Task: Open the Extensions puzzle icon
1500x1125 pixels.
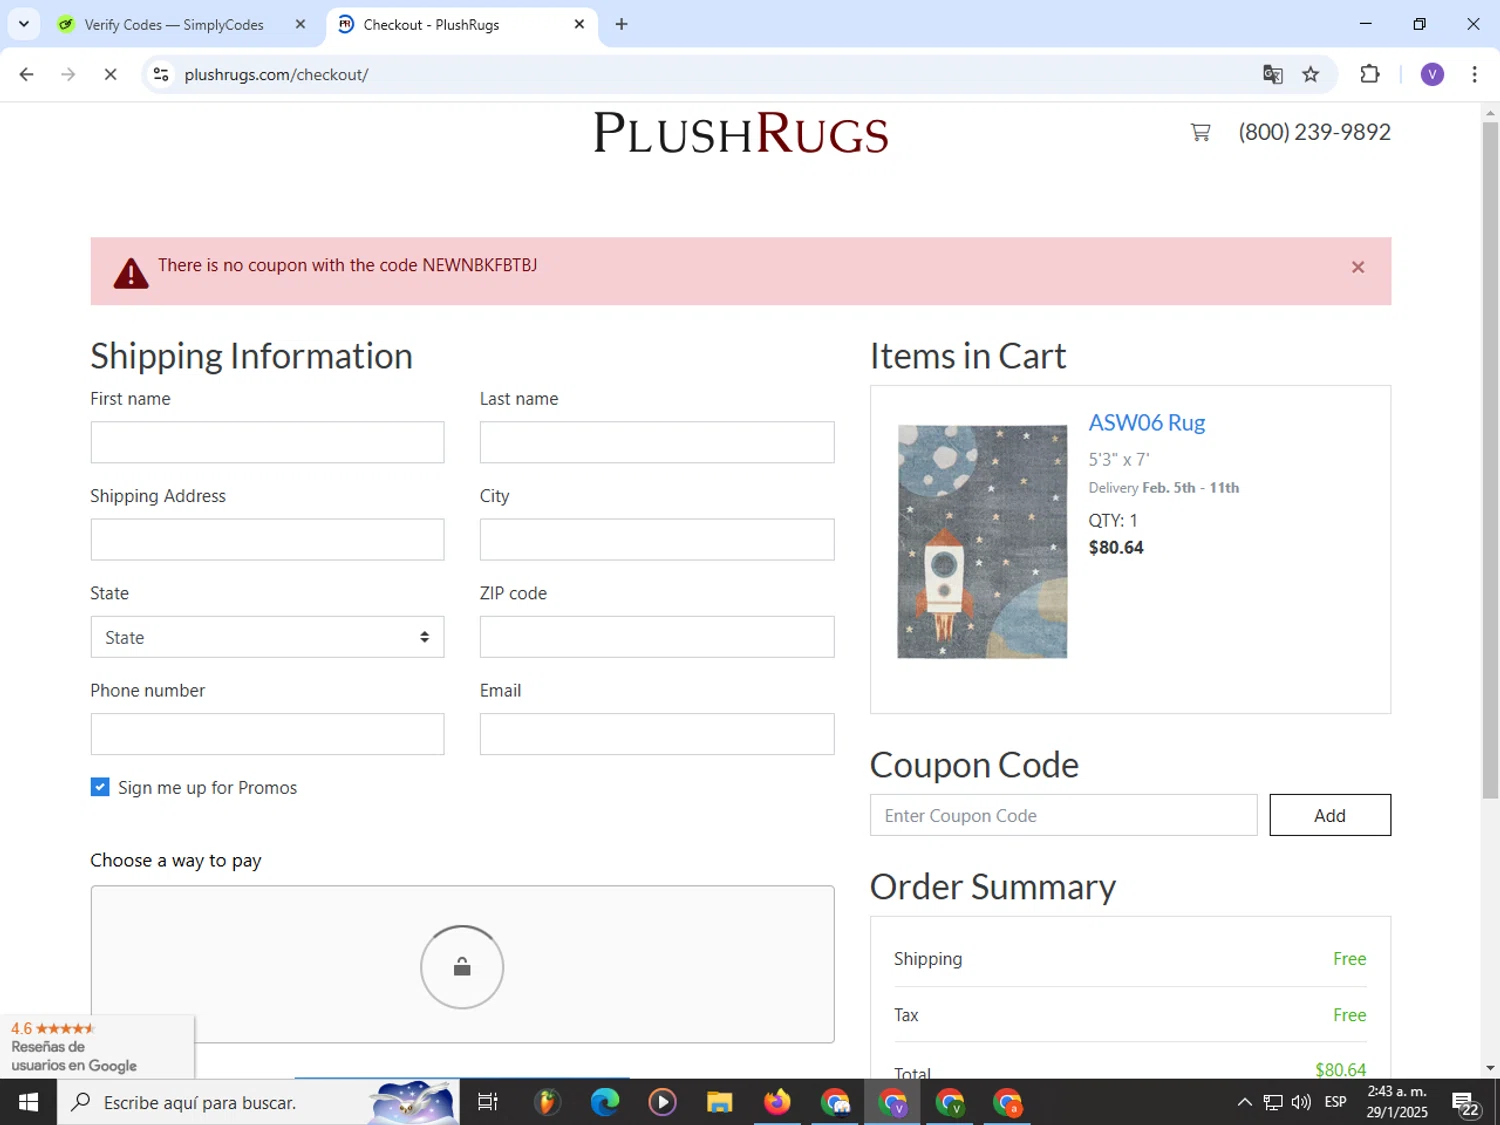Action: (1370, 74)
